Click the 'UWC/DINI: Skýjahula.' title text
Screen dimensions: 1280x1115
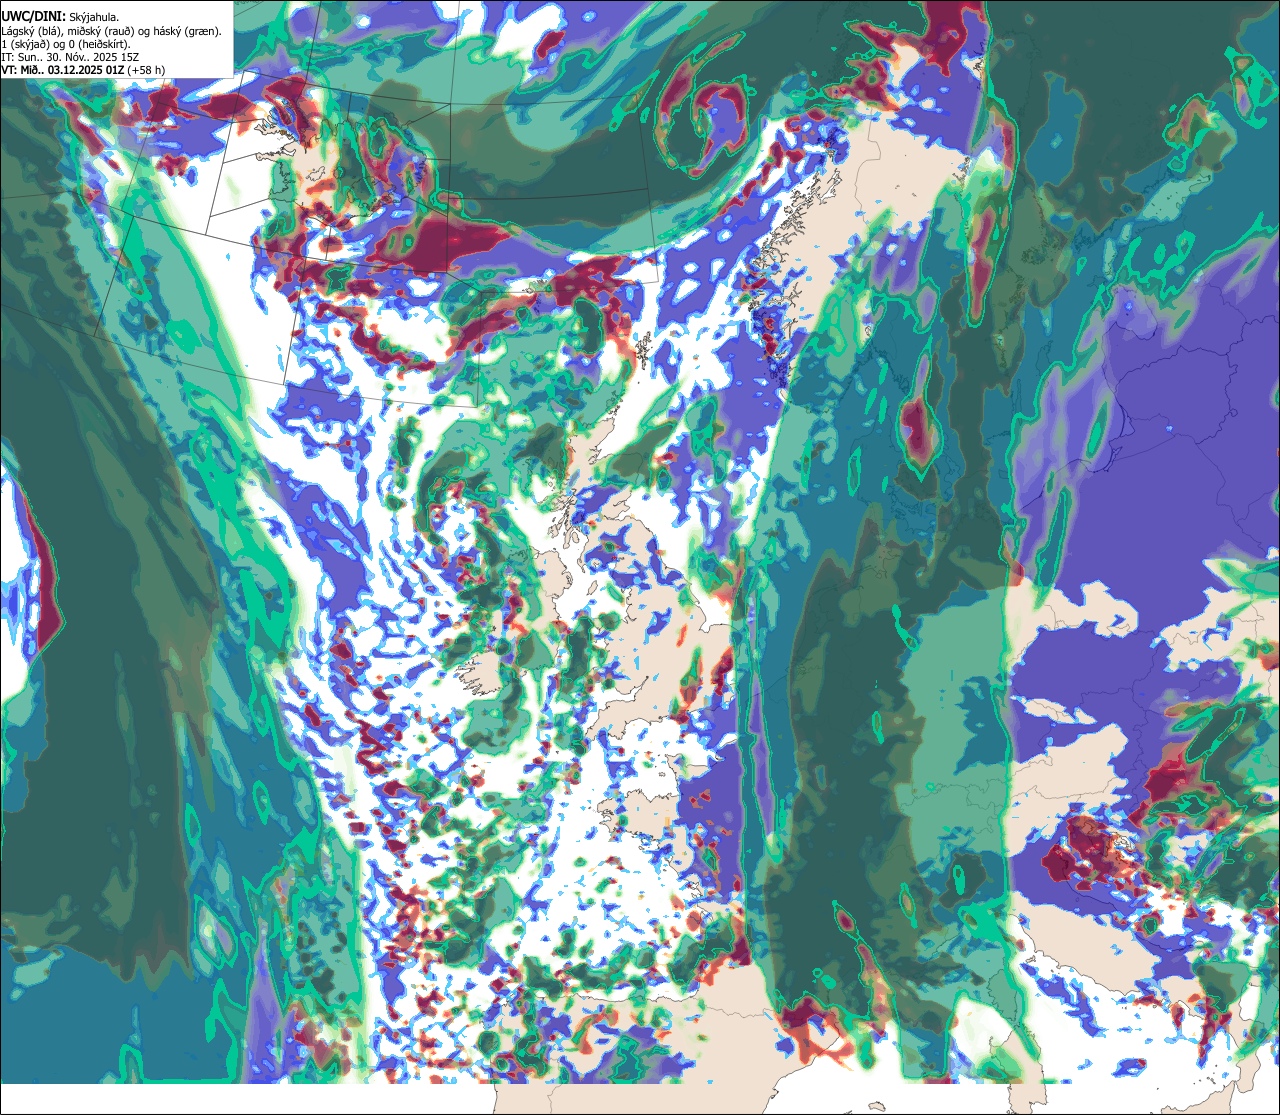[61, 17]
